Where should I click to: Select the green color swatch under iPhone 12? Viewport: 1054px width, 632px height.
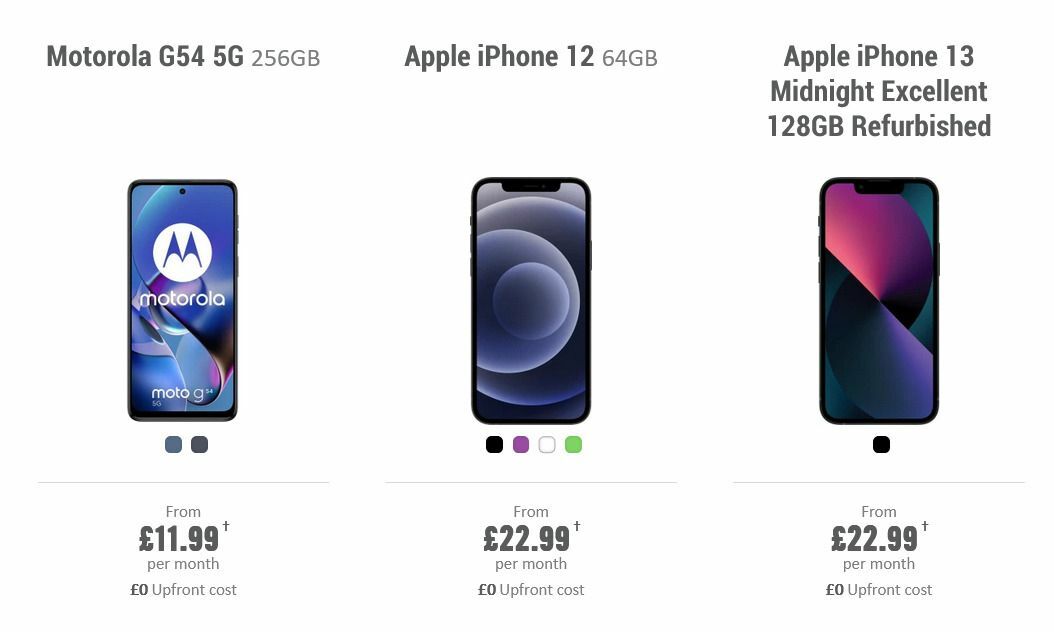coord(574,444)
